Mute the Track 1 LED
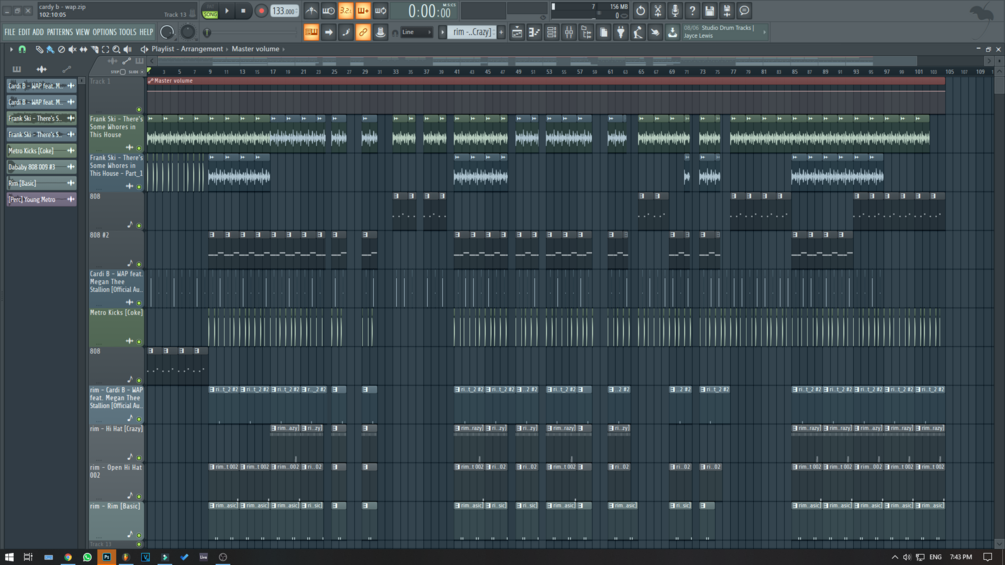The width and height of the screenshot is (1005, 565). [139, 110]
